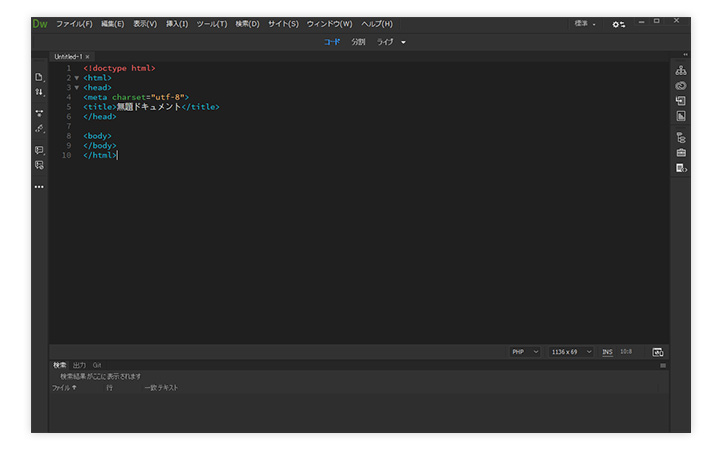
Task: Switch to the Git panel tab
Action: (97, 366)
